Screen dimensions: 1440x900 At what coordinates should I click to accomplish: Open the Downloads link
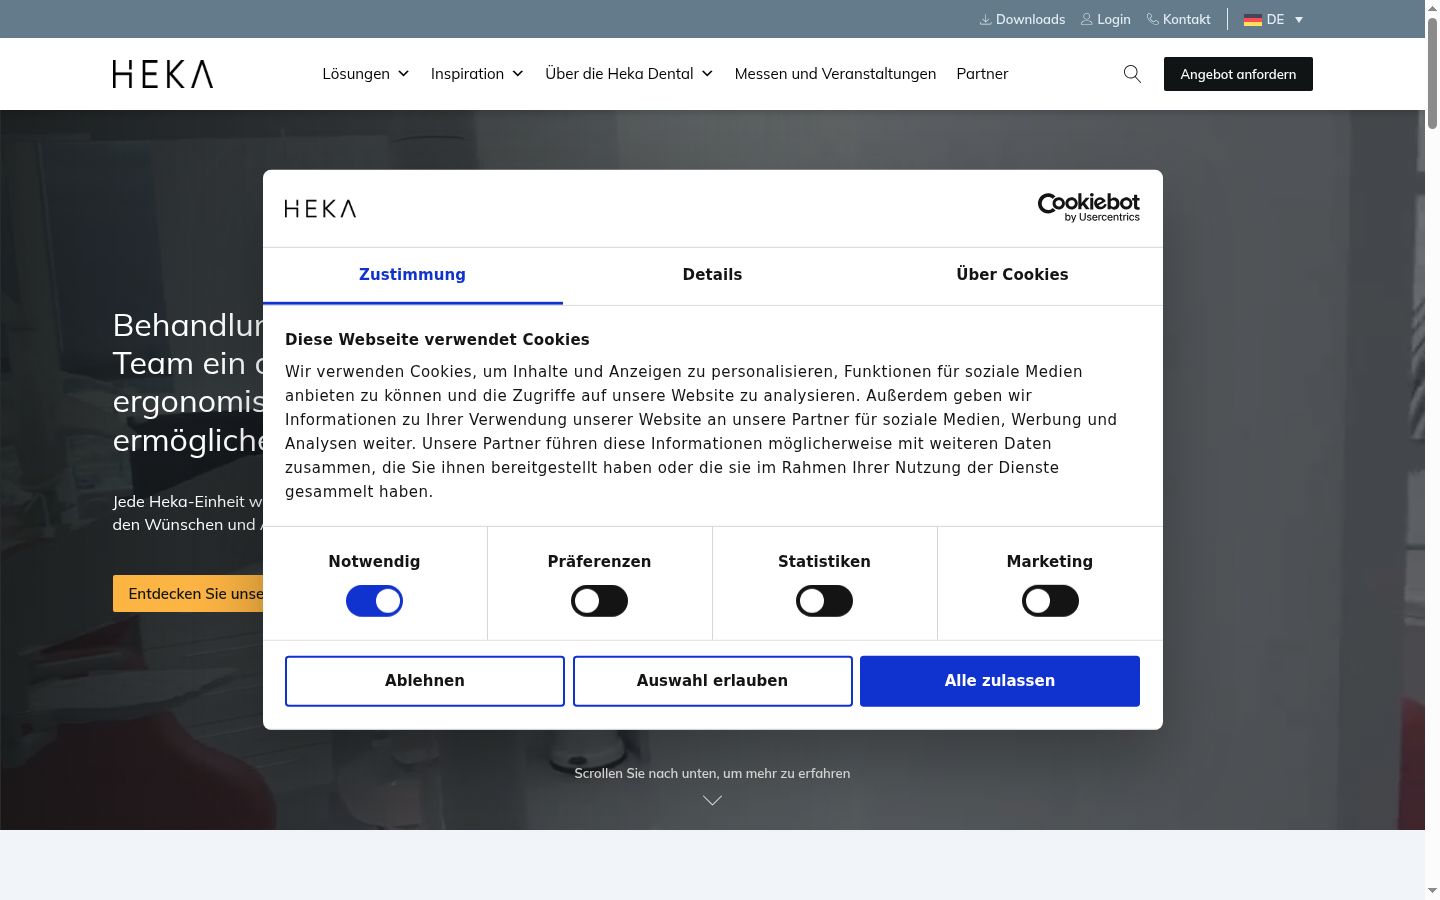coord(1022,20)
